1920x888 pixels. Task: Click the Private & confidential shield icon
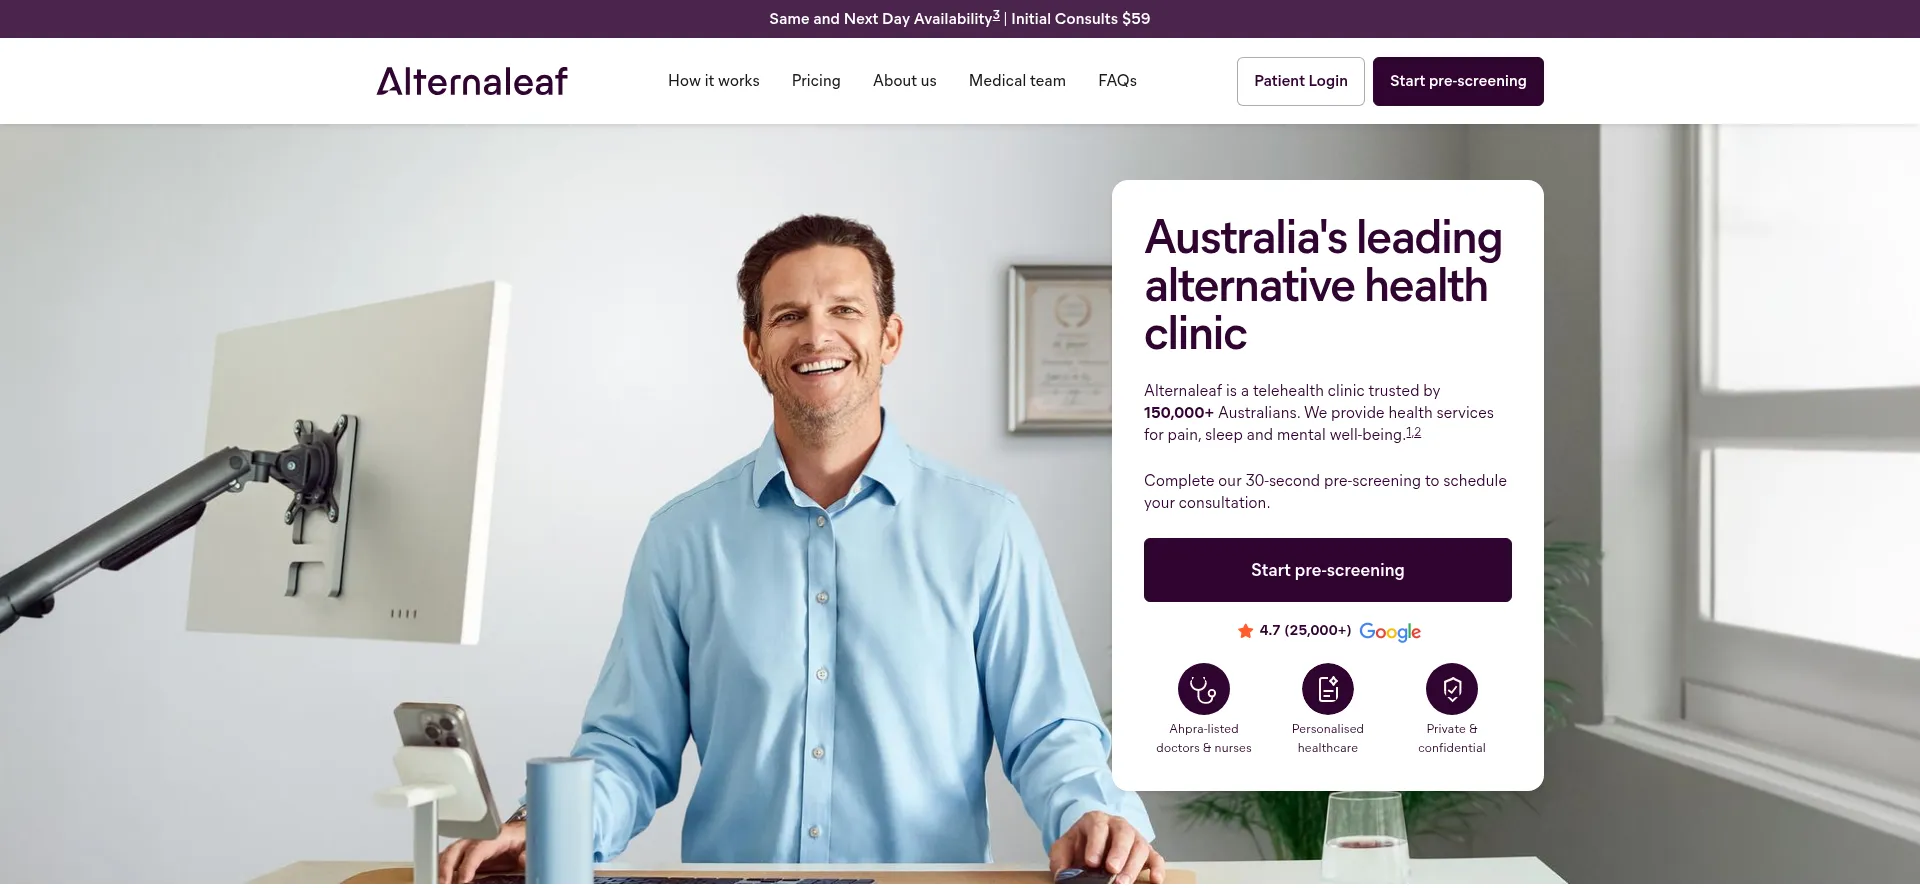point(1451,689)
